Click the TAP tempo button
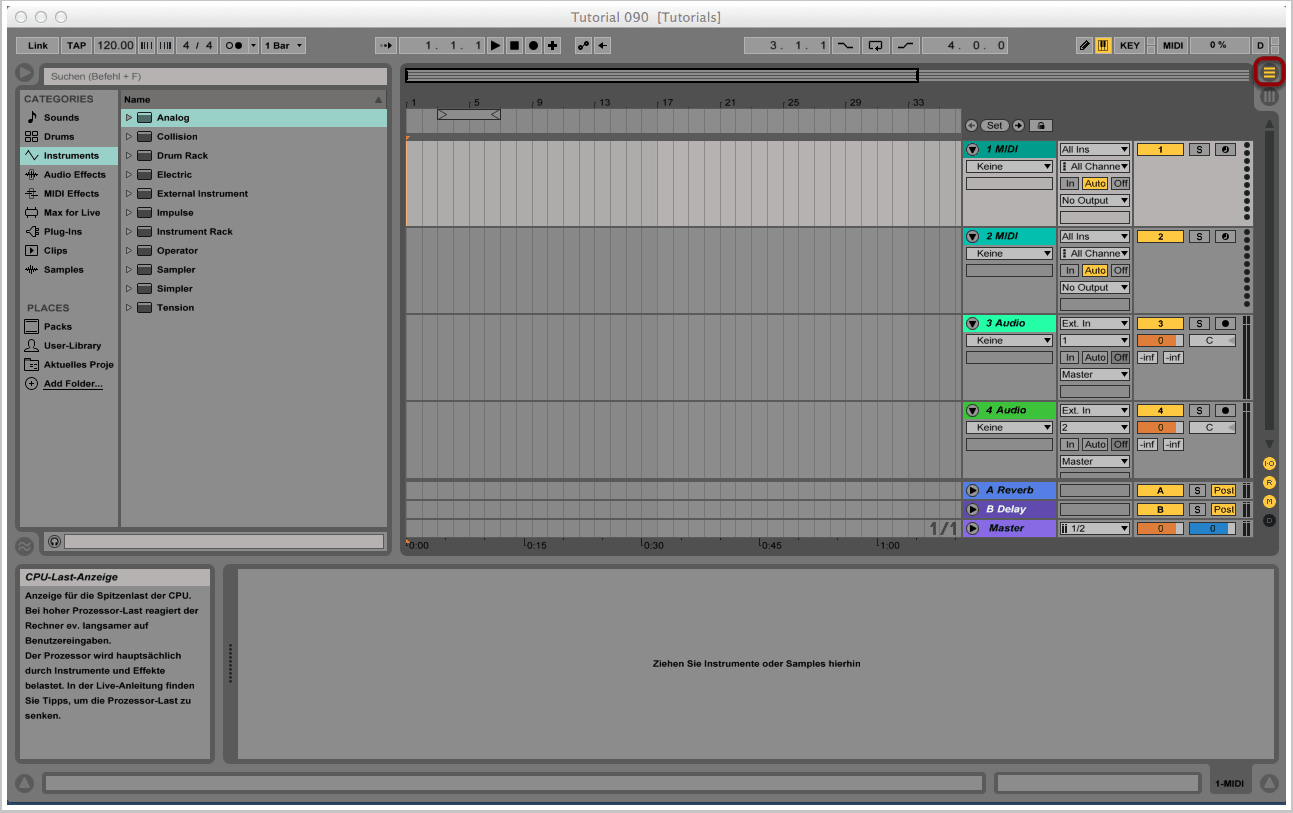This screenshot has width=1293, height=813. click(76, 46)
